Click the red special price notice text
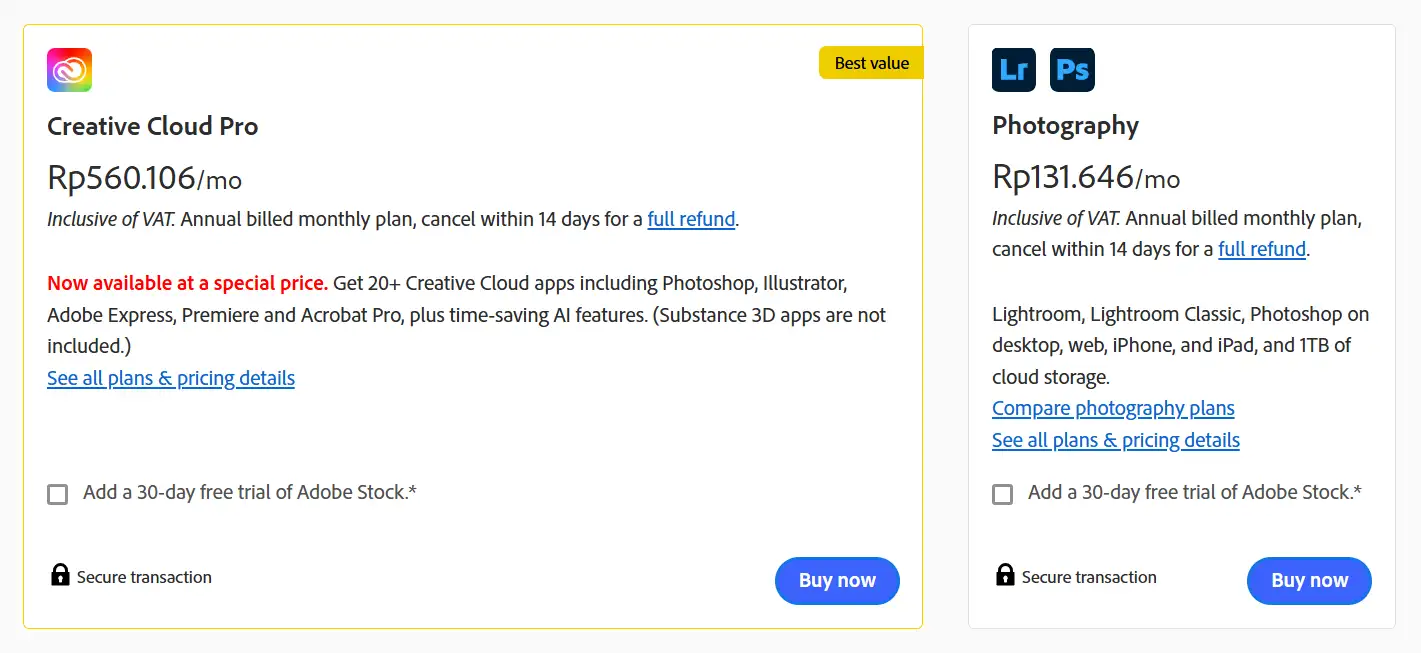1421x653 pixels. tap(187, 283)
